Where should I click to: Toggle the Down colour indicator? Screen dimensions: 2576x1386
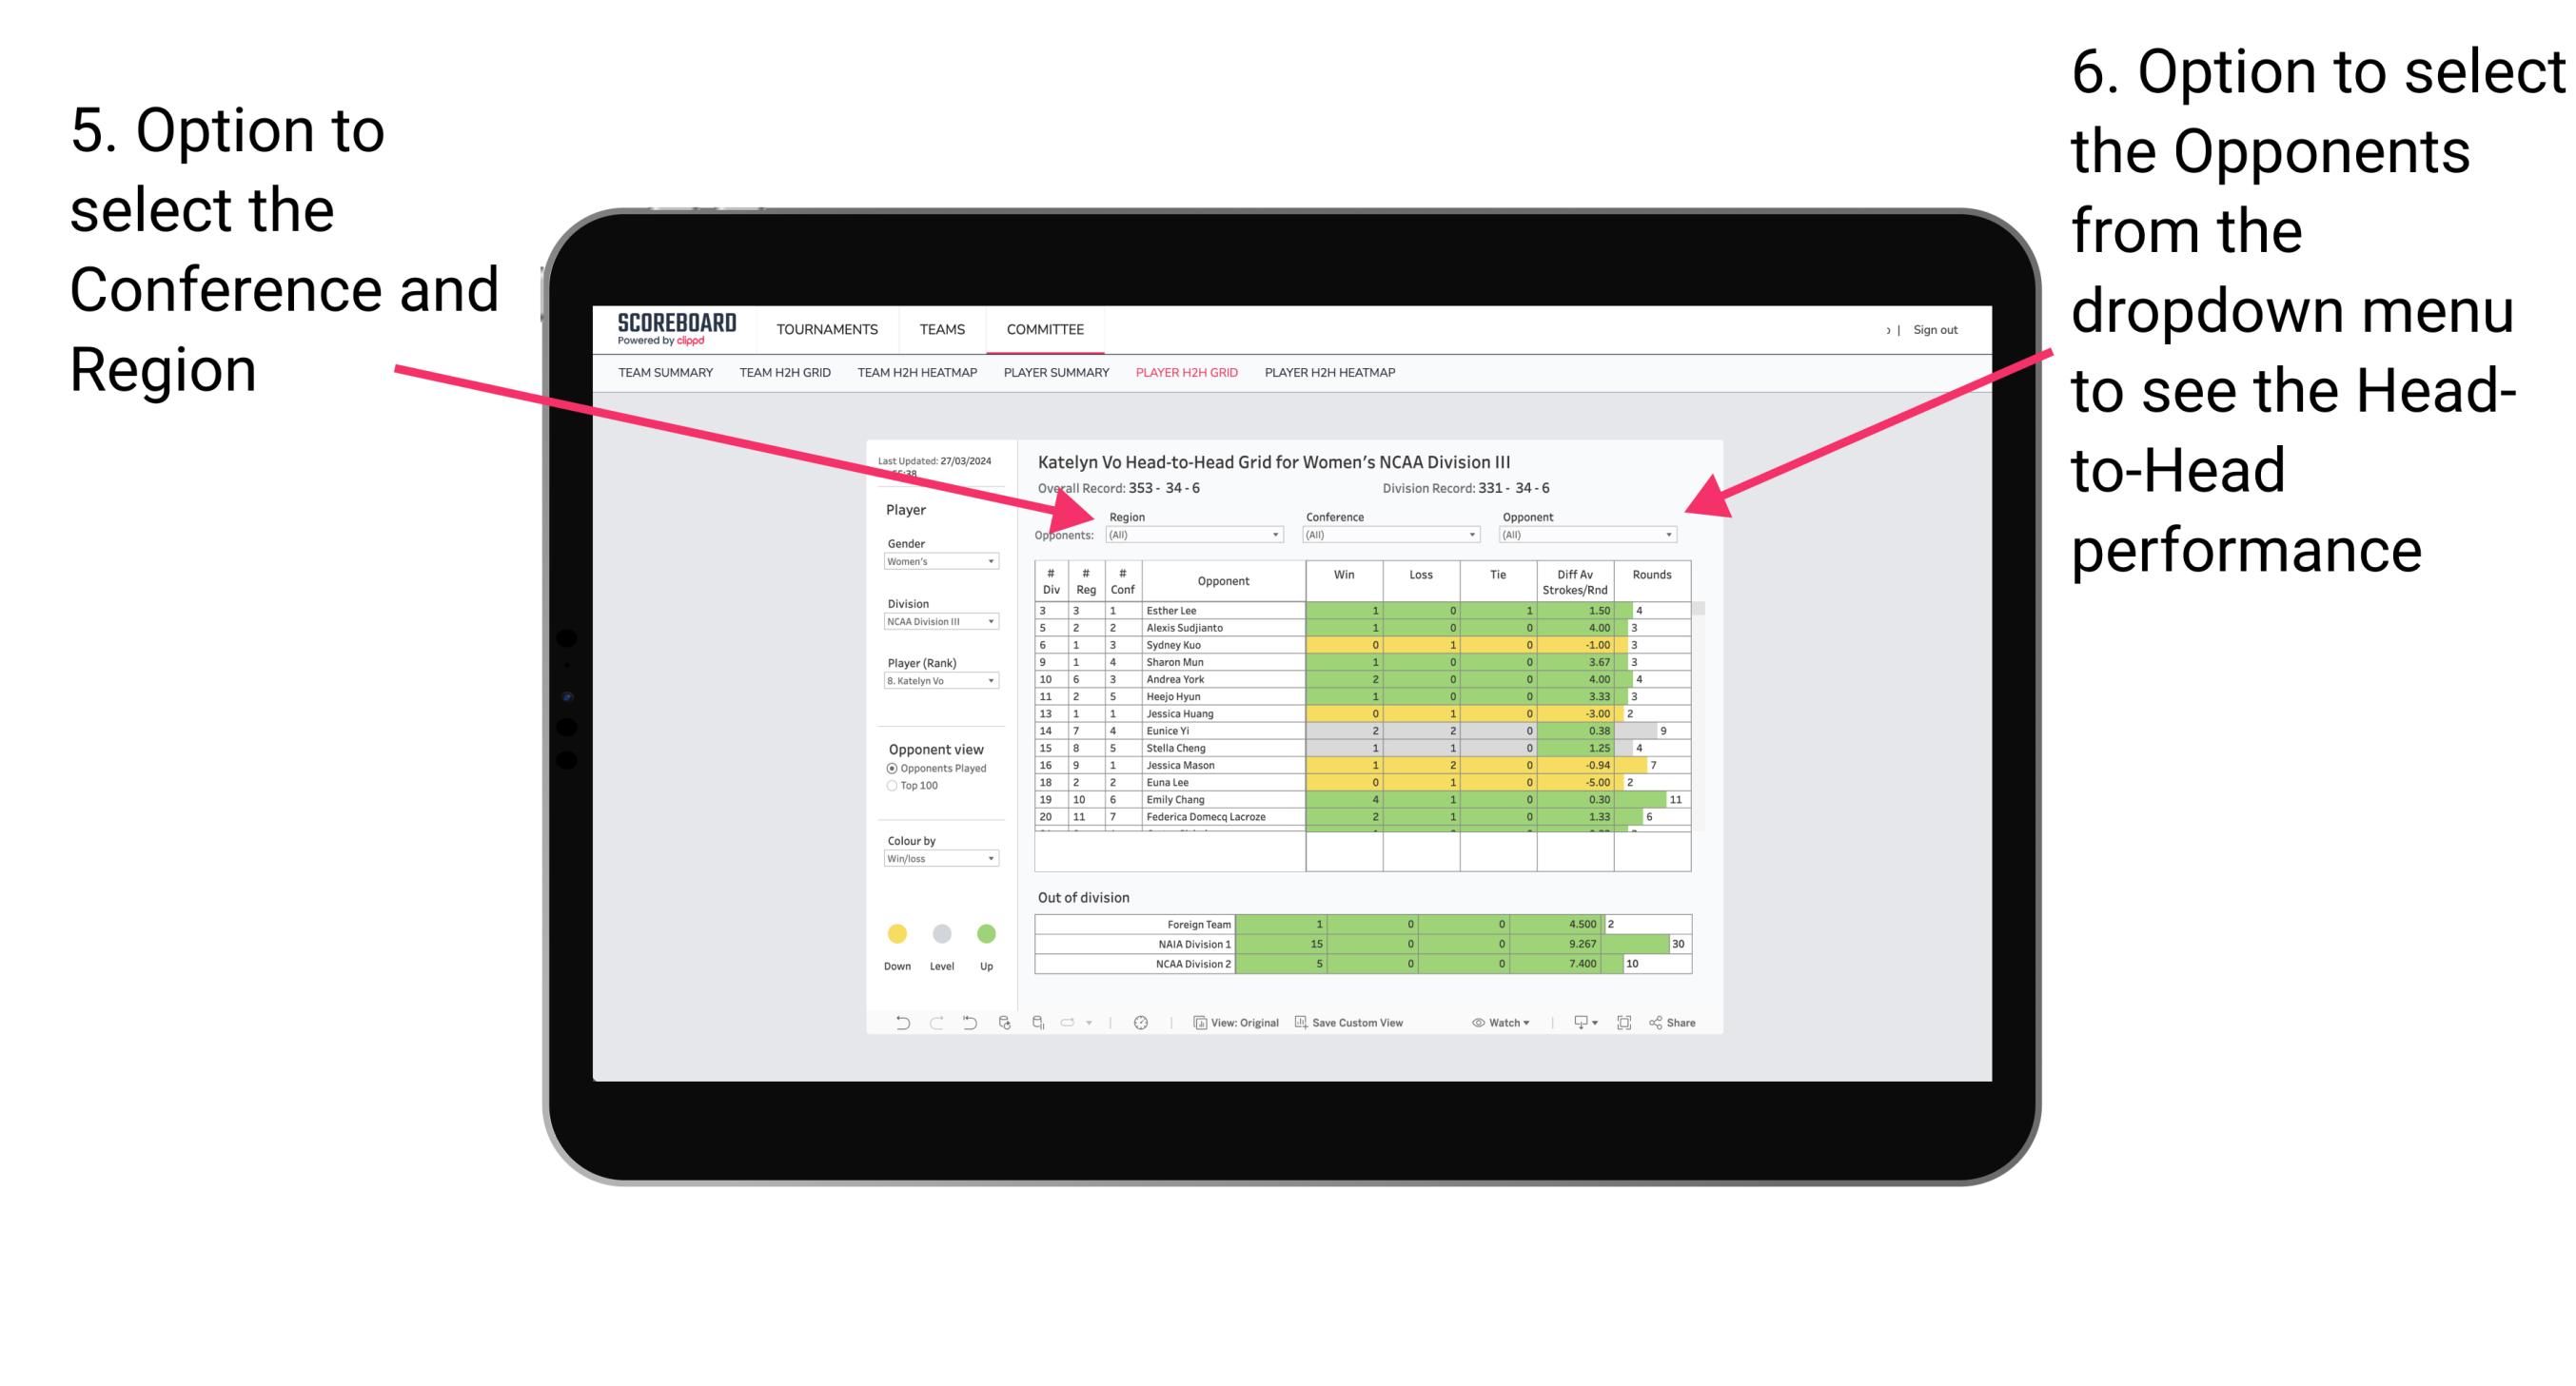(x=896, y=932)
